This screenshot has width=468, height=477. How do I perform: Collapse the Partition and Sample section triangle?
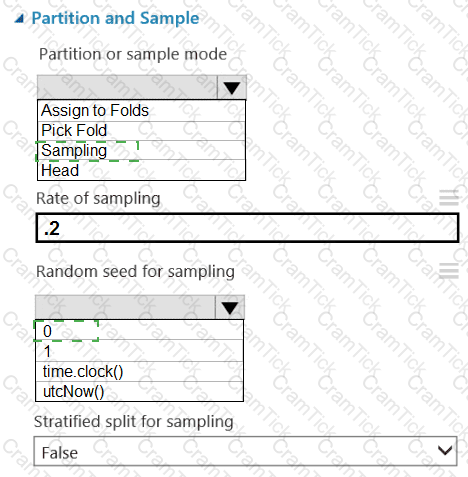coord(19,18)
